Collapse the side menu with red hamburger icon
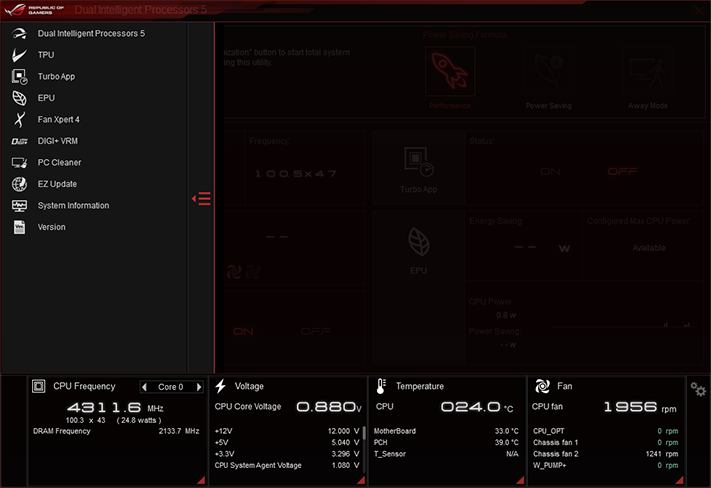The image size is (711, 488). pos(201,199)
